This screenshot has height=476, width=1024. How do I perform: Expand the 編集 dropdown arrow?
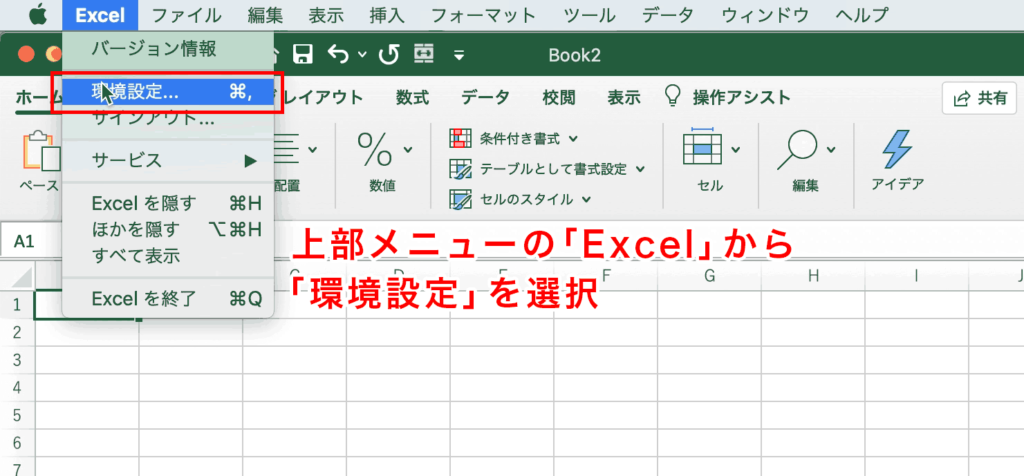coord(831,150)
